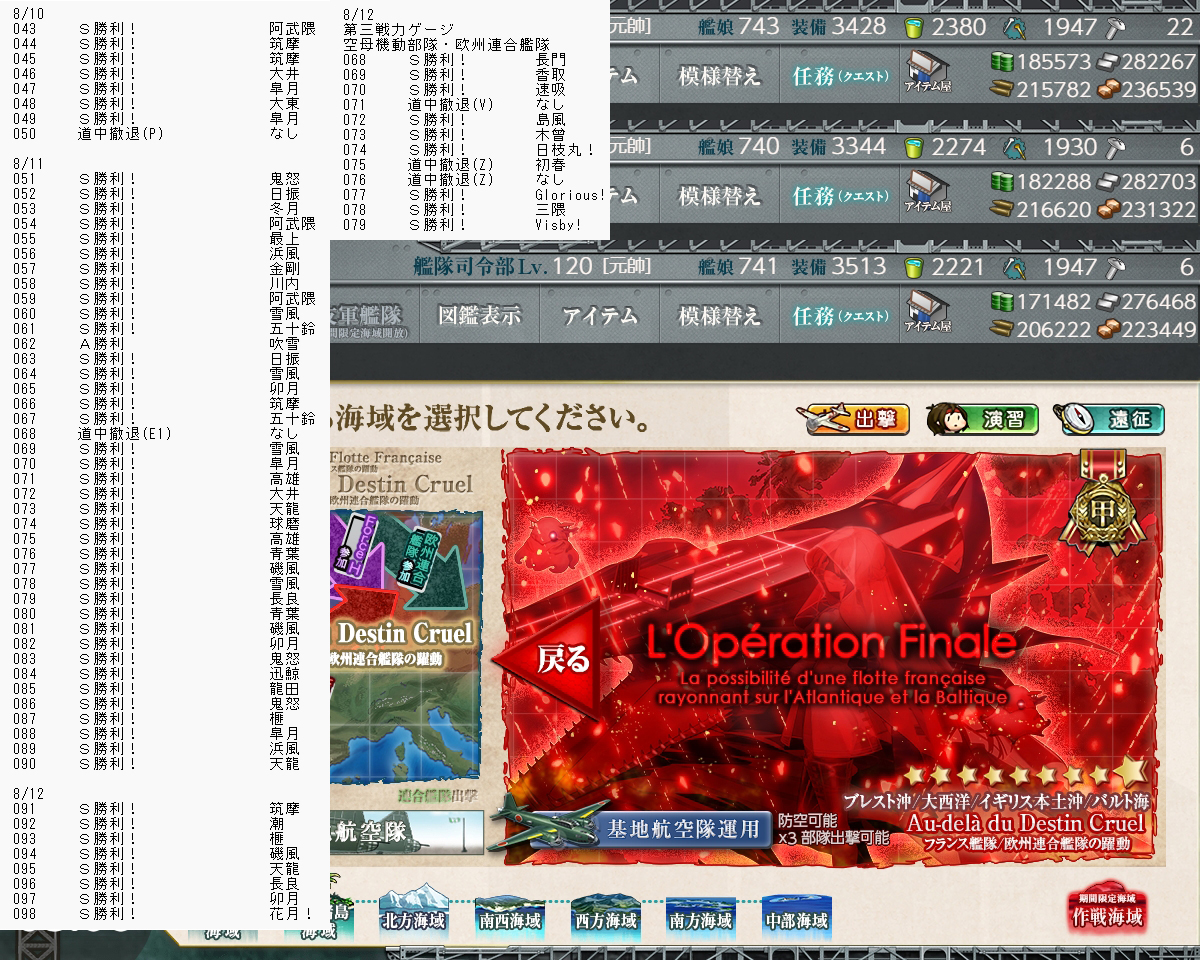Click the repair bucket icon beside 2221

click(912, 267)
